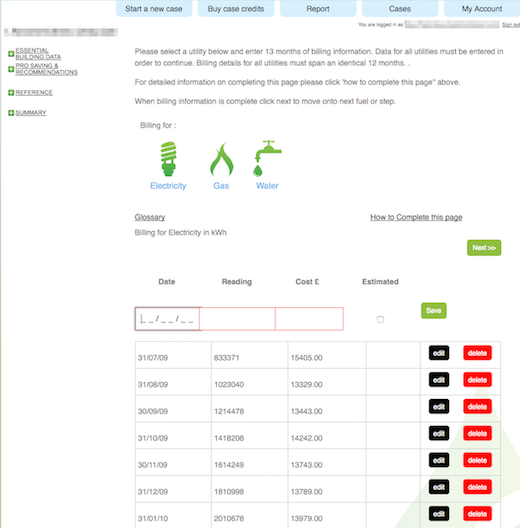Expand the Essential Building Data plus icon
The height and width of the screenshot is (528, 520).
pyautogui.click(x=11, y=54)
